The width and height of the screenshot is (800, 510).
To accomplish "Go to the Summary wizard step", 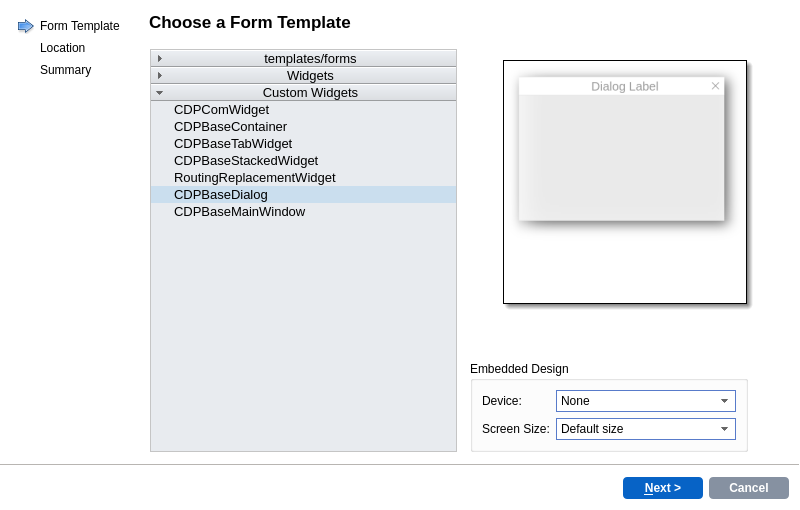I will pyautogui.click(x=65, y=70).
